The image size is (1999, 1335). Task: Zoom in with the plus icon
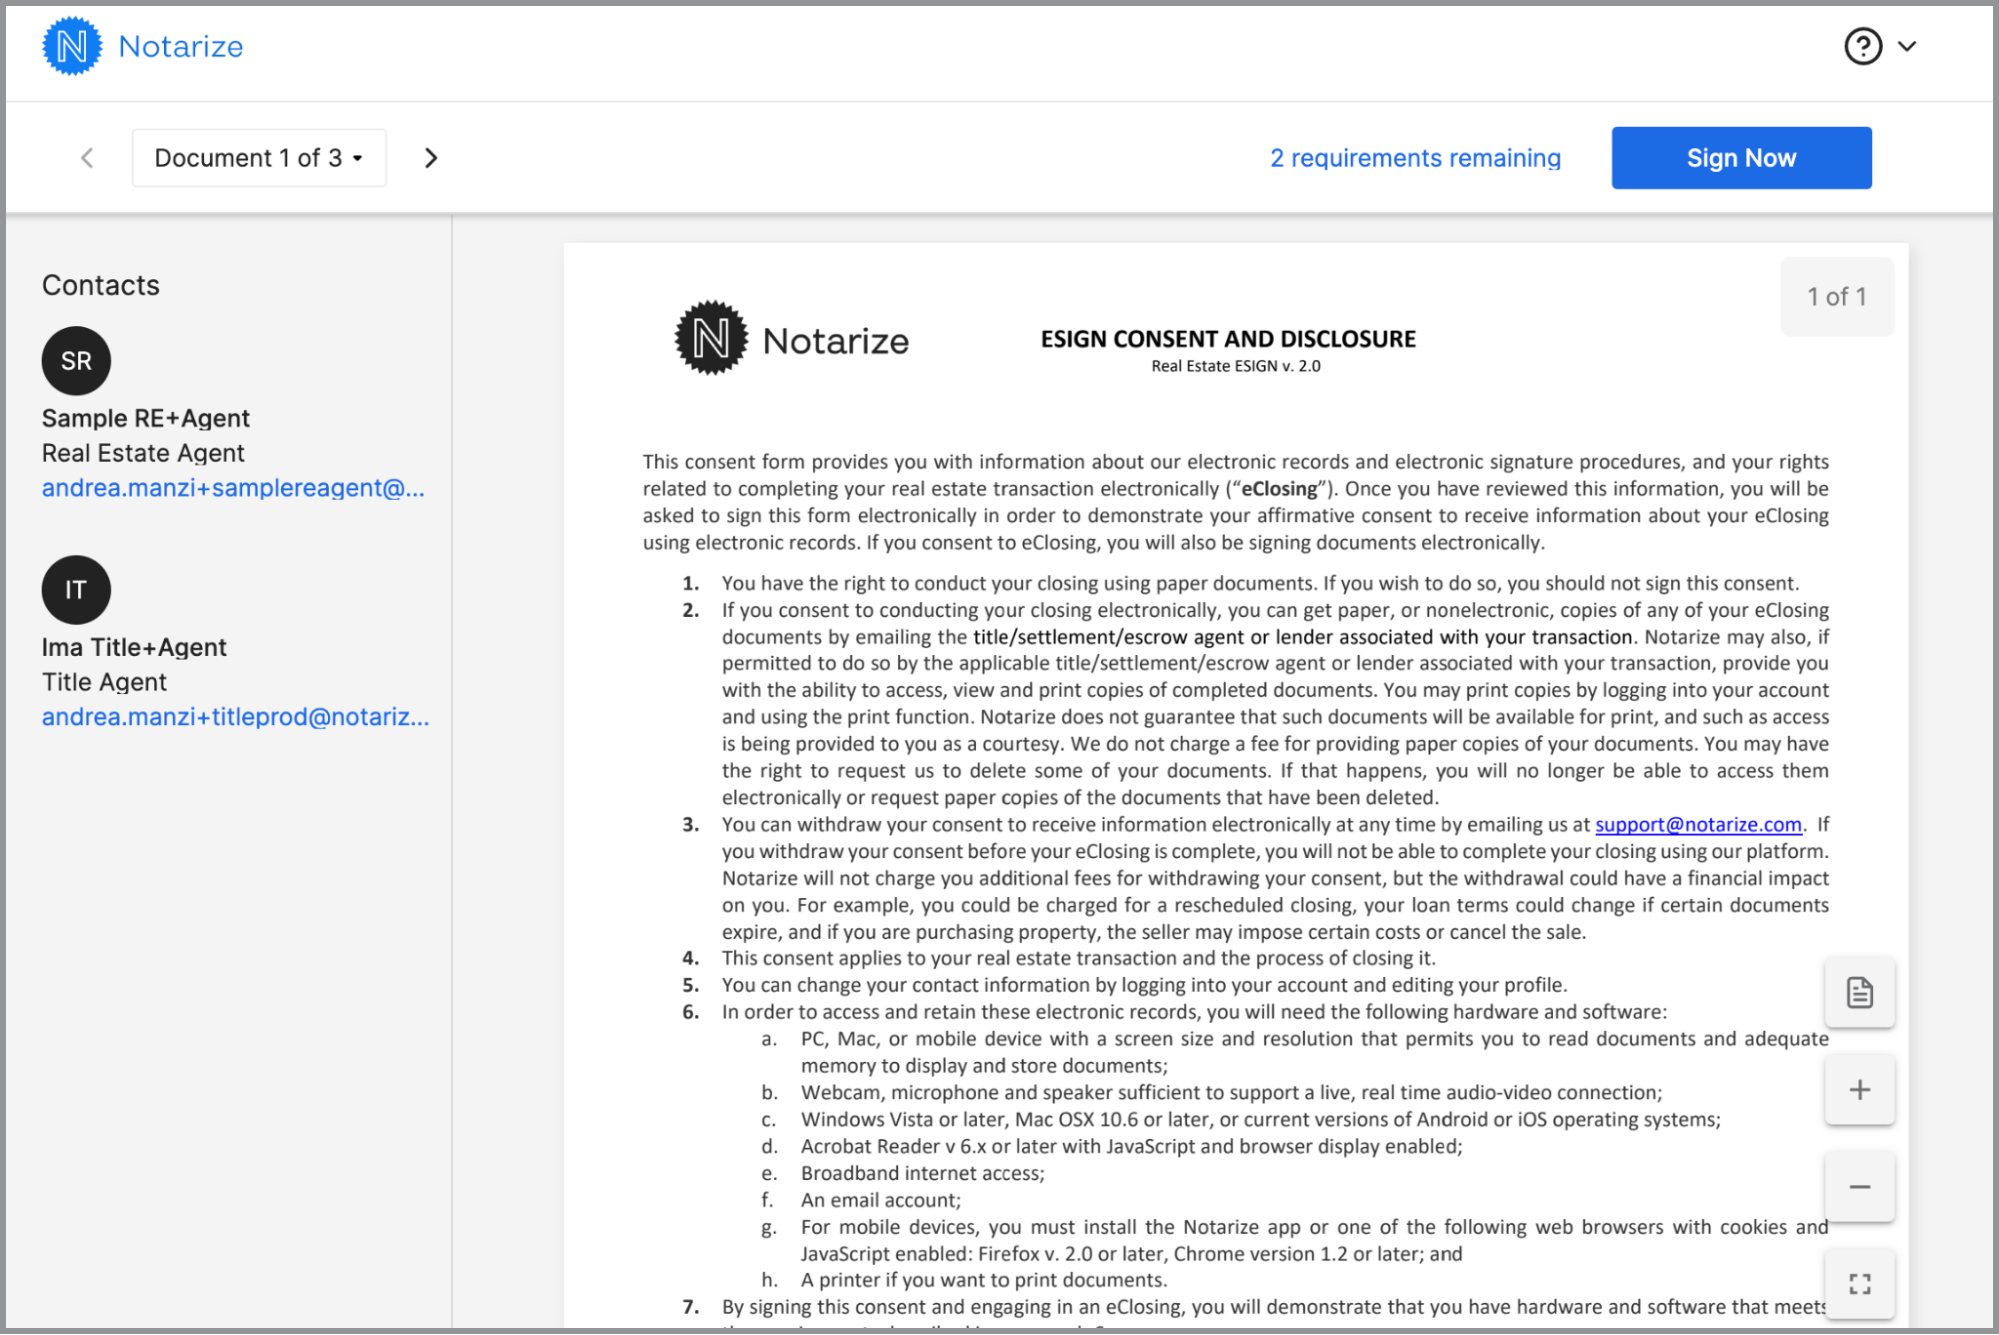point(1859,1090)
